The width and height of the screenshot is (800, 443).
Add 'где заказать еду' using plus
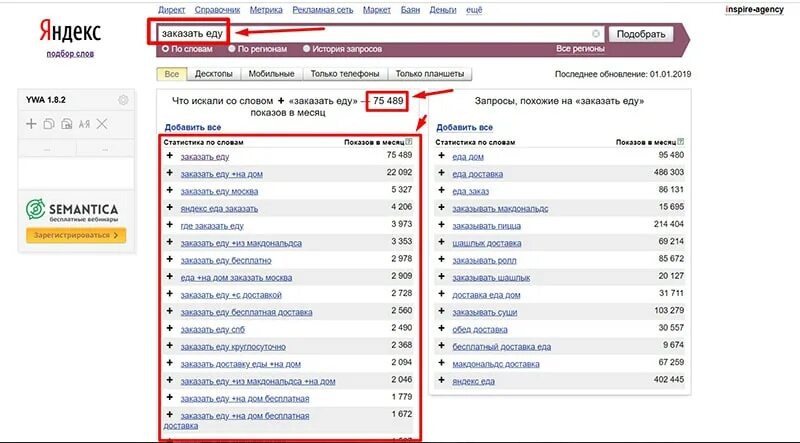pos(170,225)
